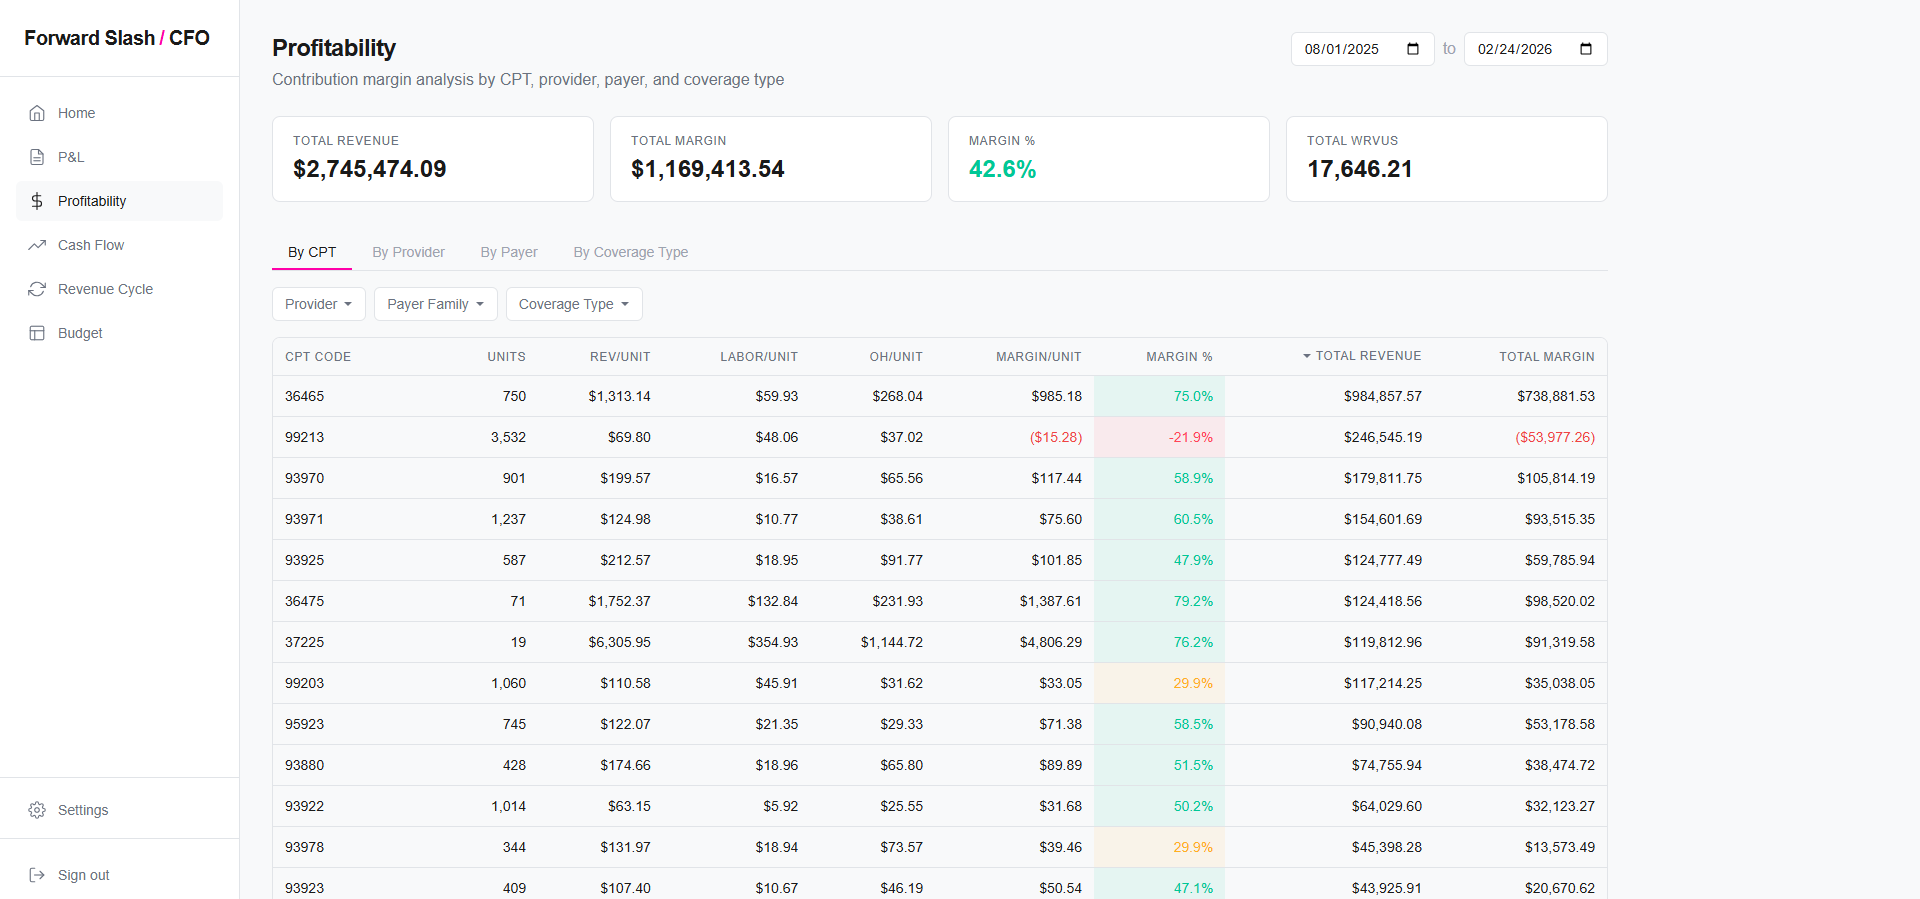Open the Provider filter dropdown

point(319,304)
